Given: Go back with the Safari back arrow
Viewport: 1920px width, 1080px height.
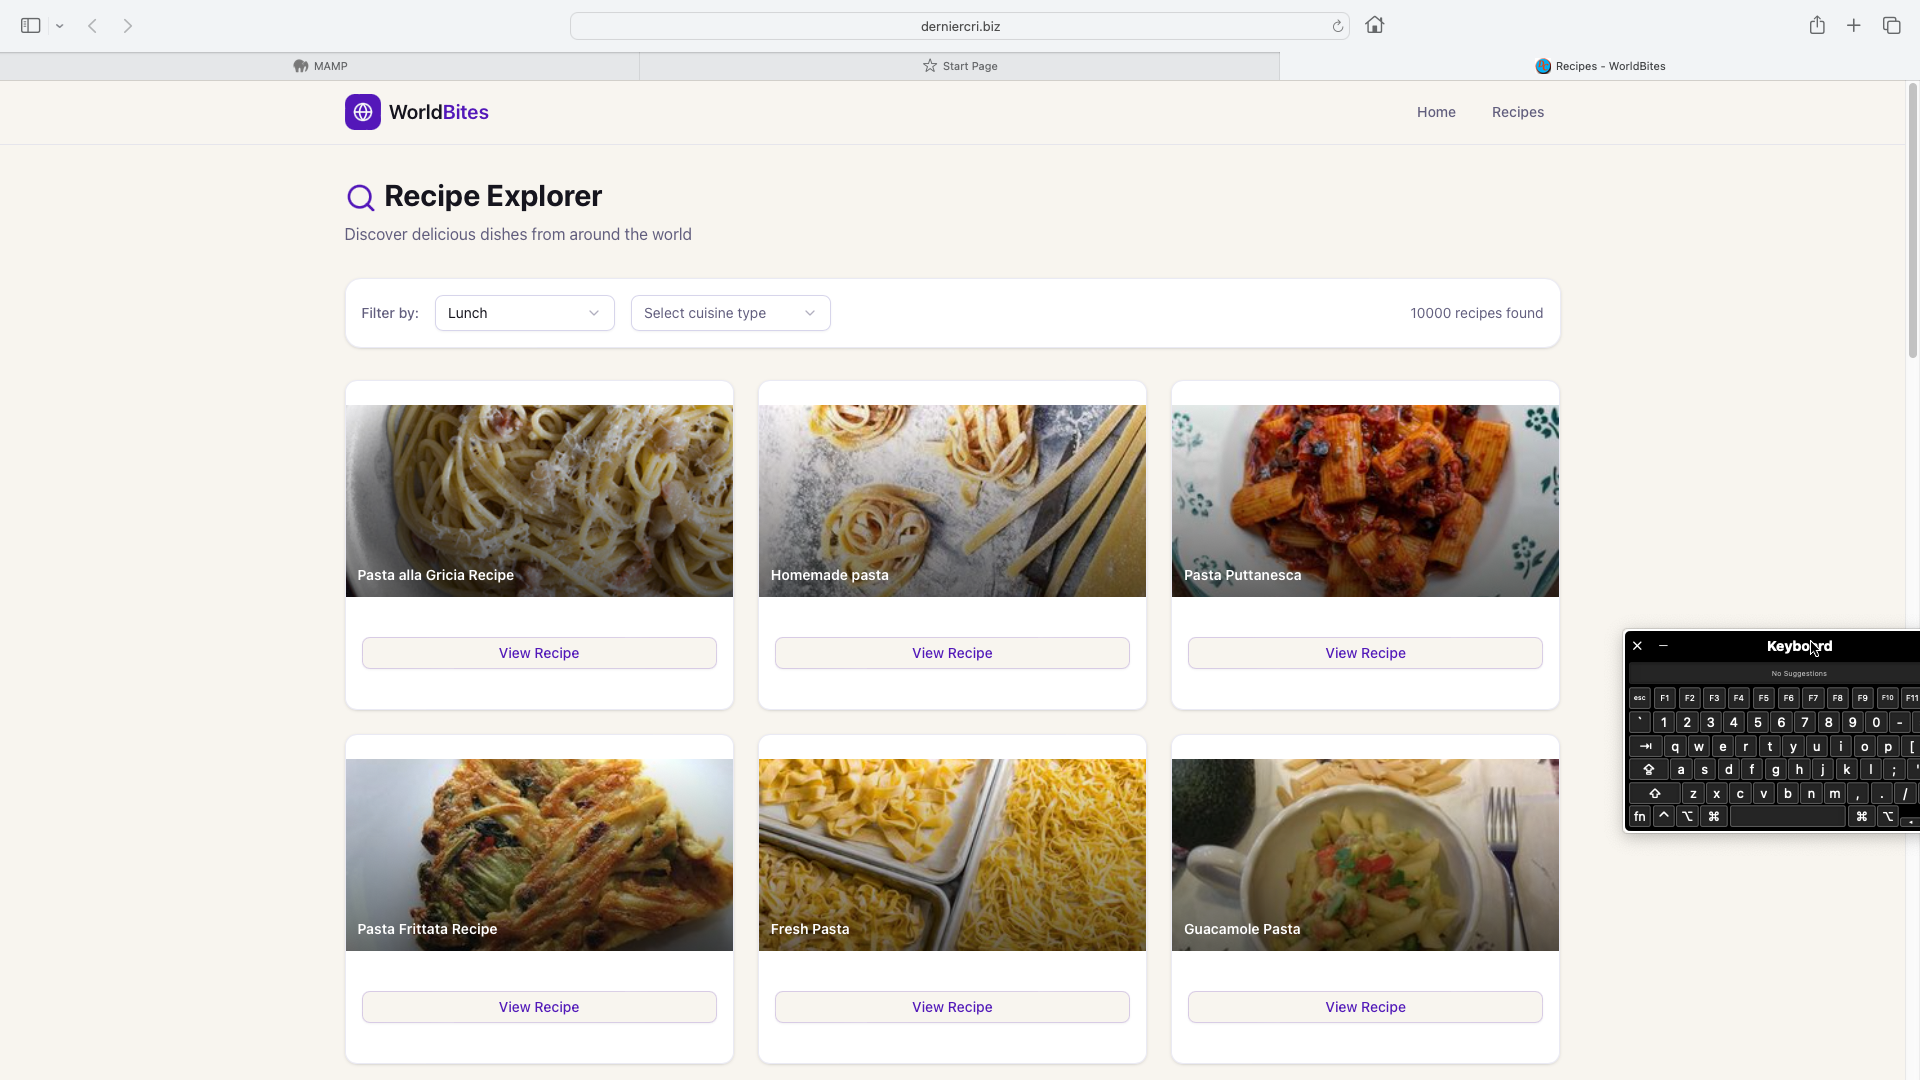Looking at the screenshot, I should tap(92, 26).
